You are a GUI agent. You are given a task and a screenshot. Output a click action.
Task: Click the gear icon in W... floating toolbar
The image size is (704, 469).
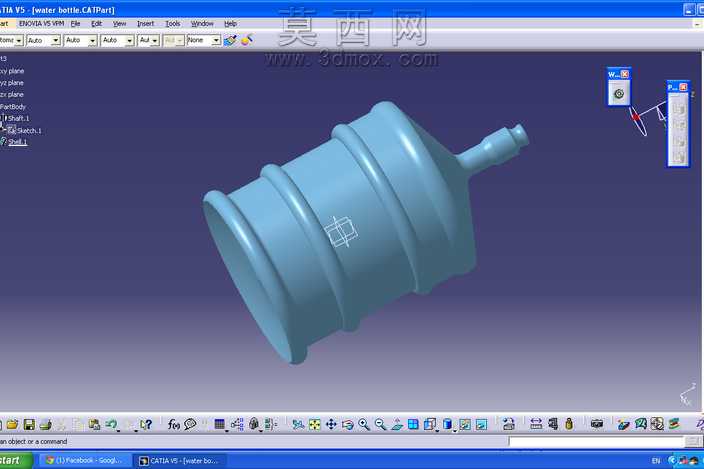[x=619, y=93]
